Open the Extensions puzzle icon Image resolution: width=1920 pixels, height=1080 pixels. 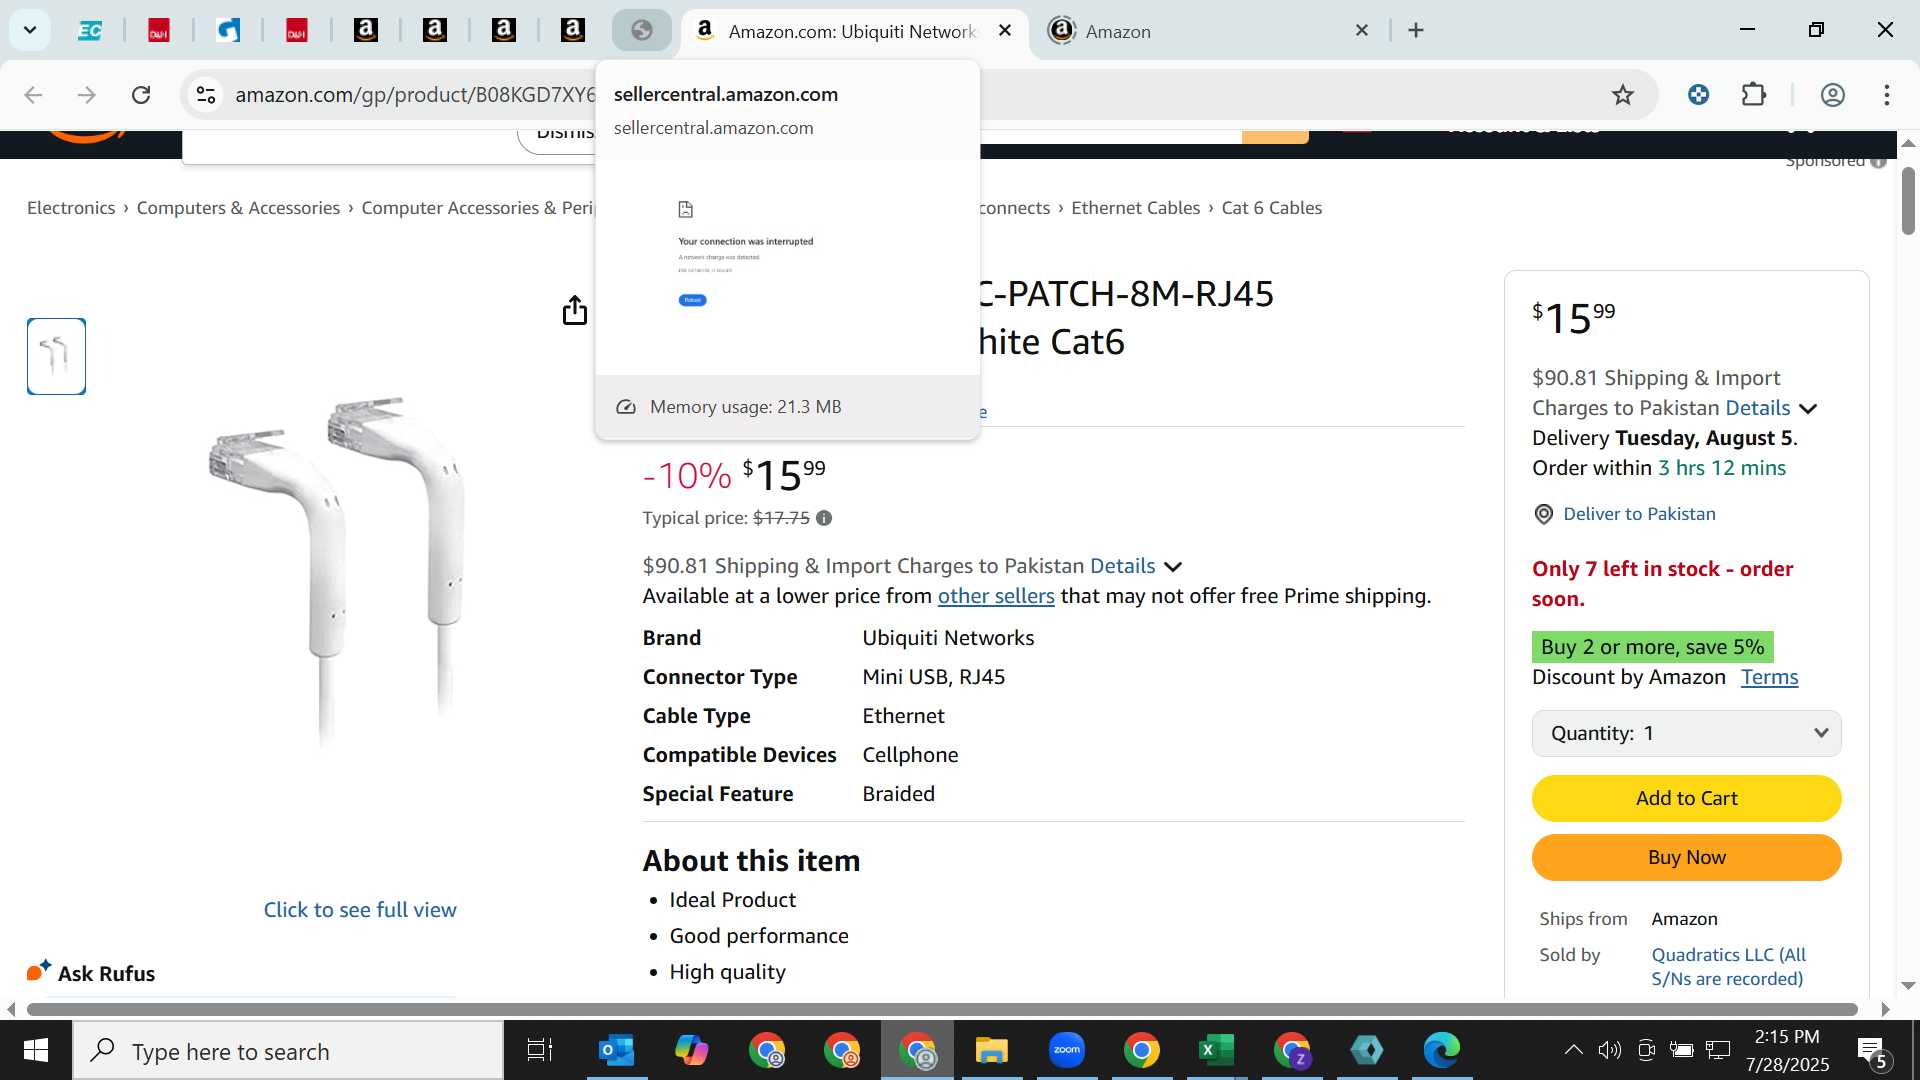tap(1754, 95)
